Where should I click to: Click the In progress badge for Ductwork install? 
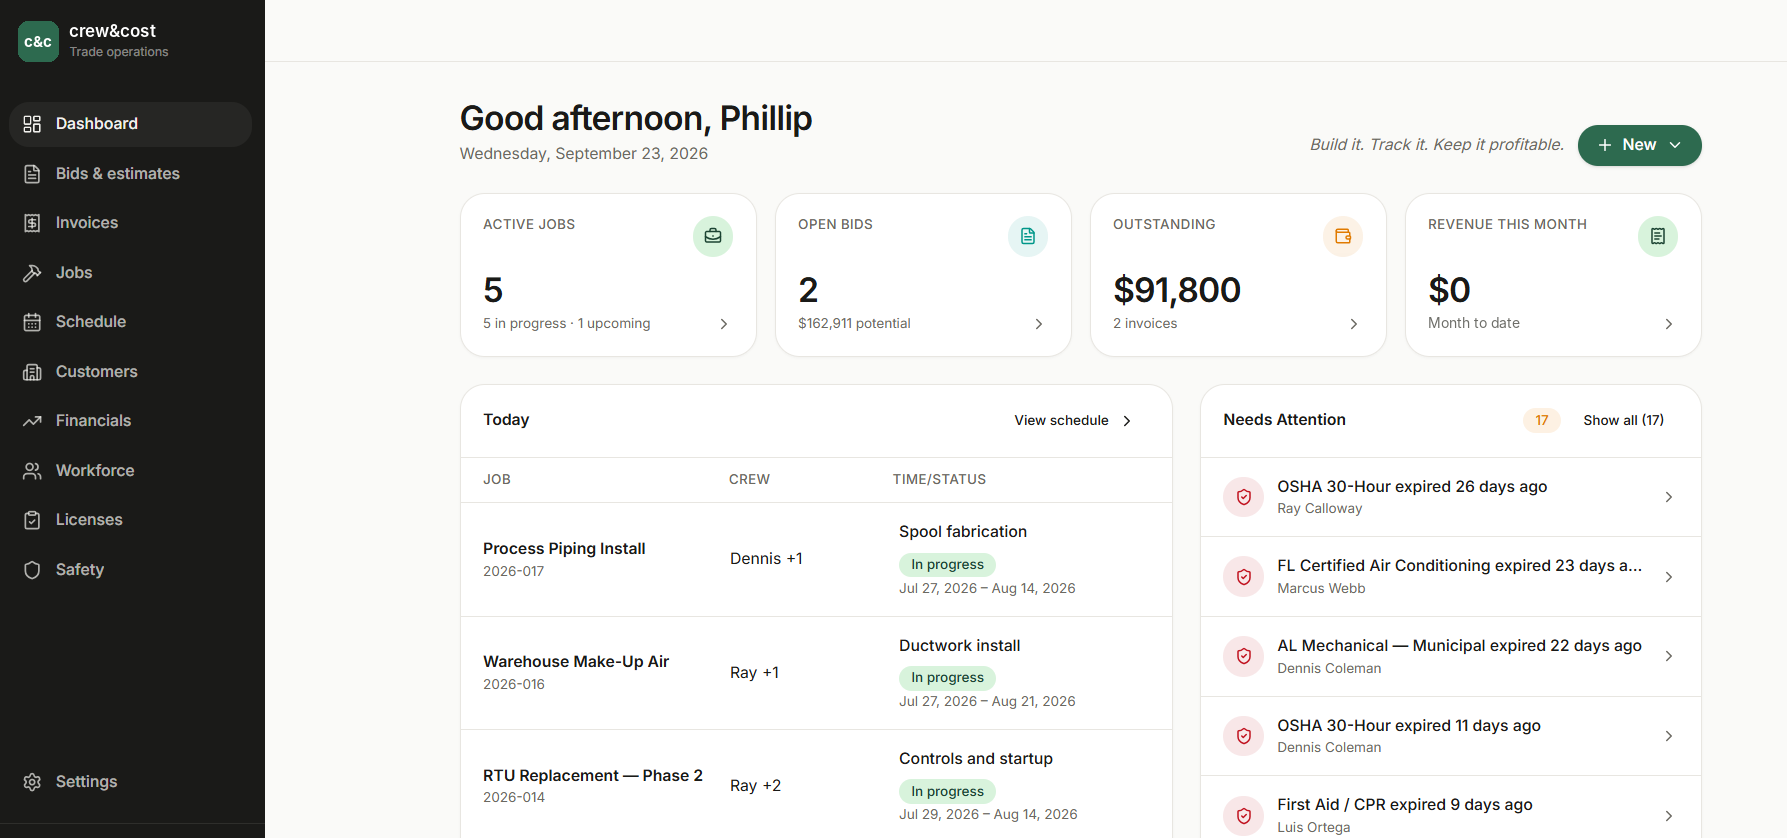click(947, 678)
